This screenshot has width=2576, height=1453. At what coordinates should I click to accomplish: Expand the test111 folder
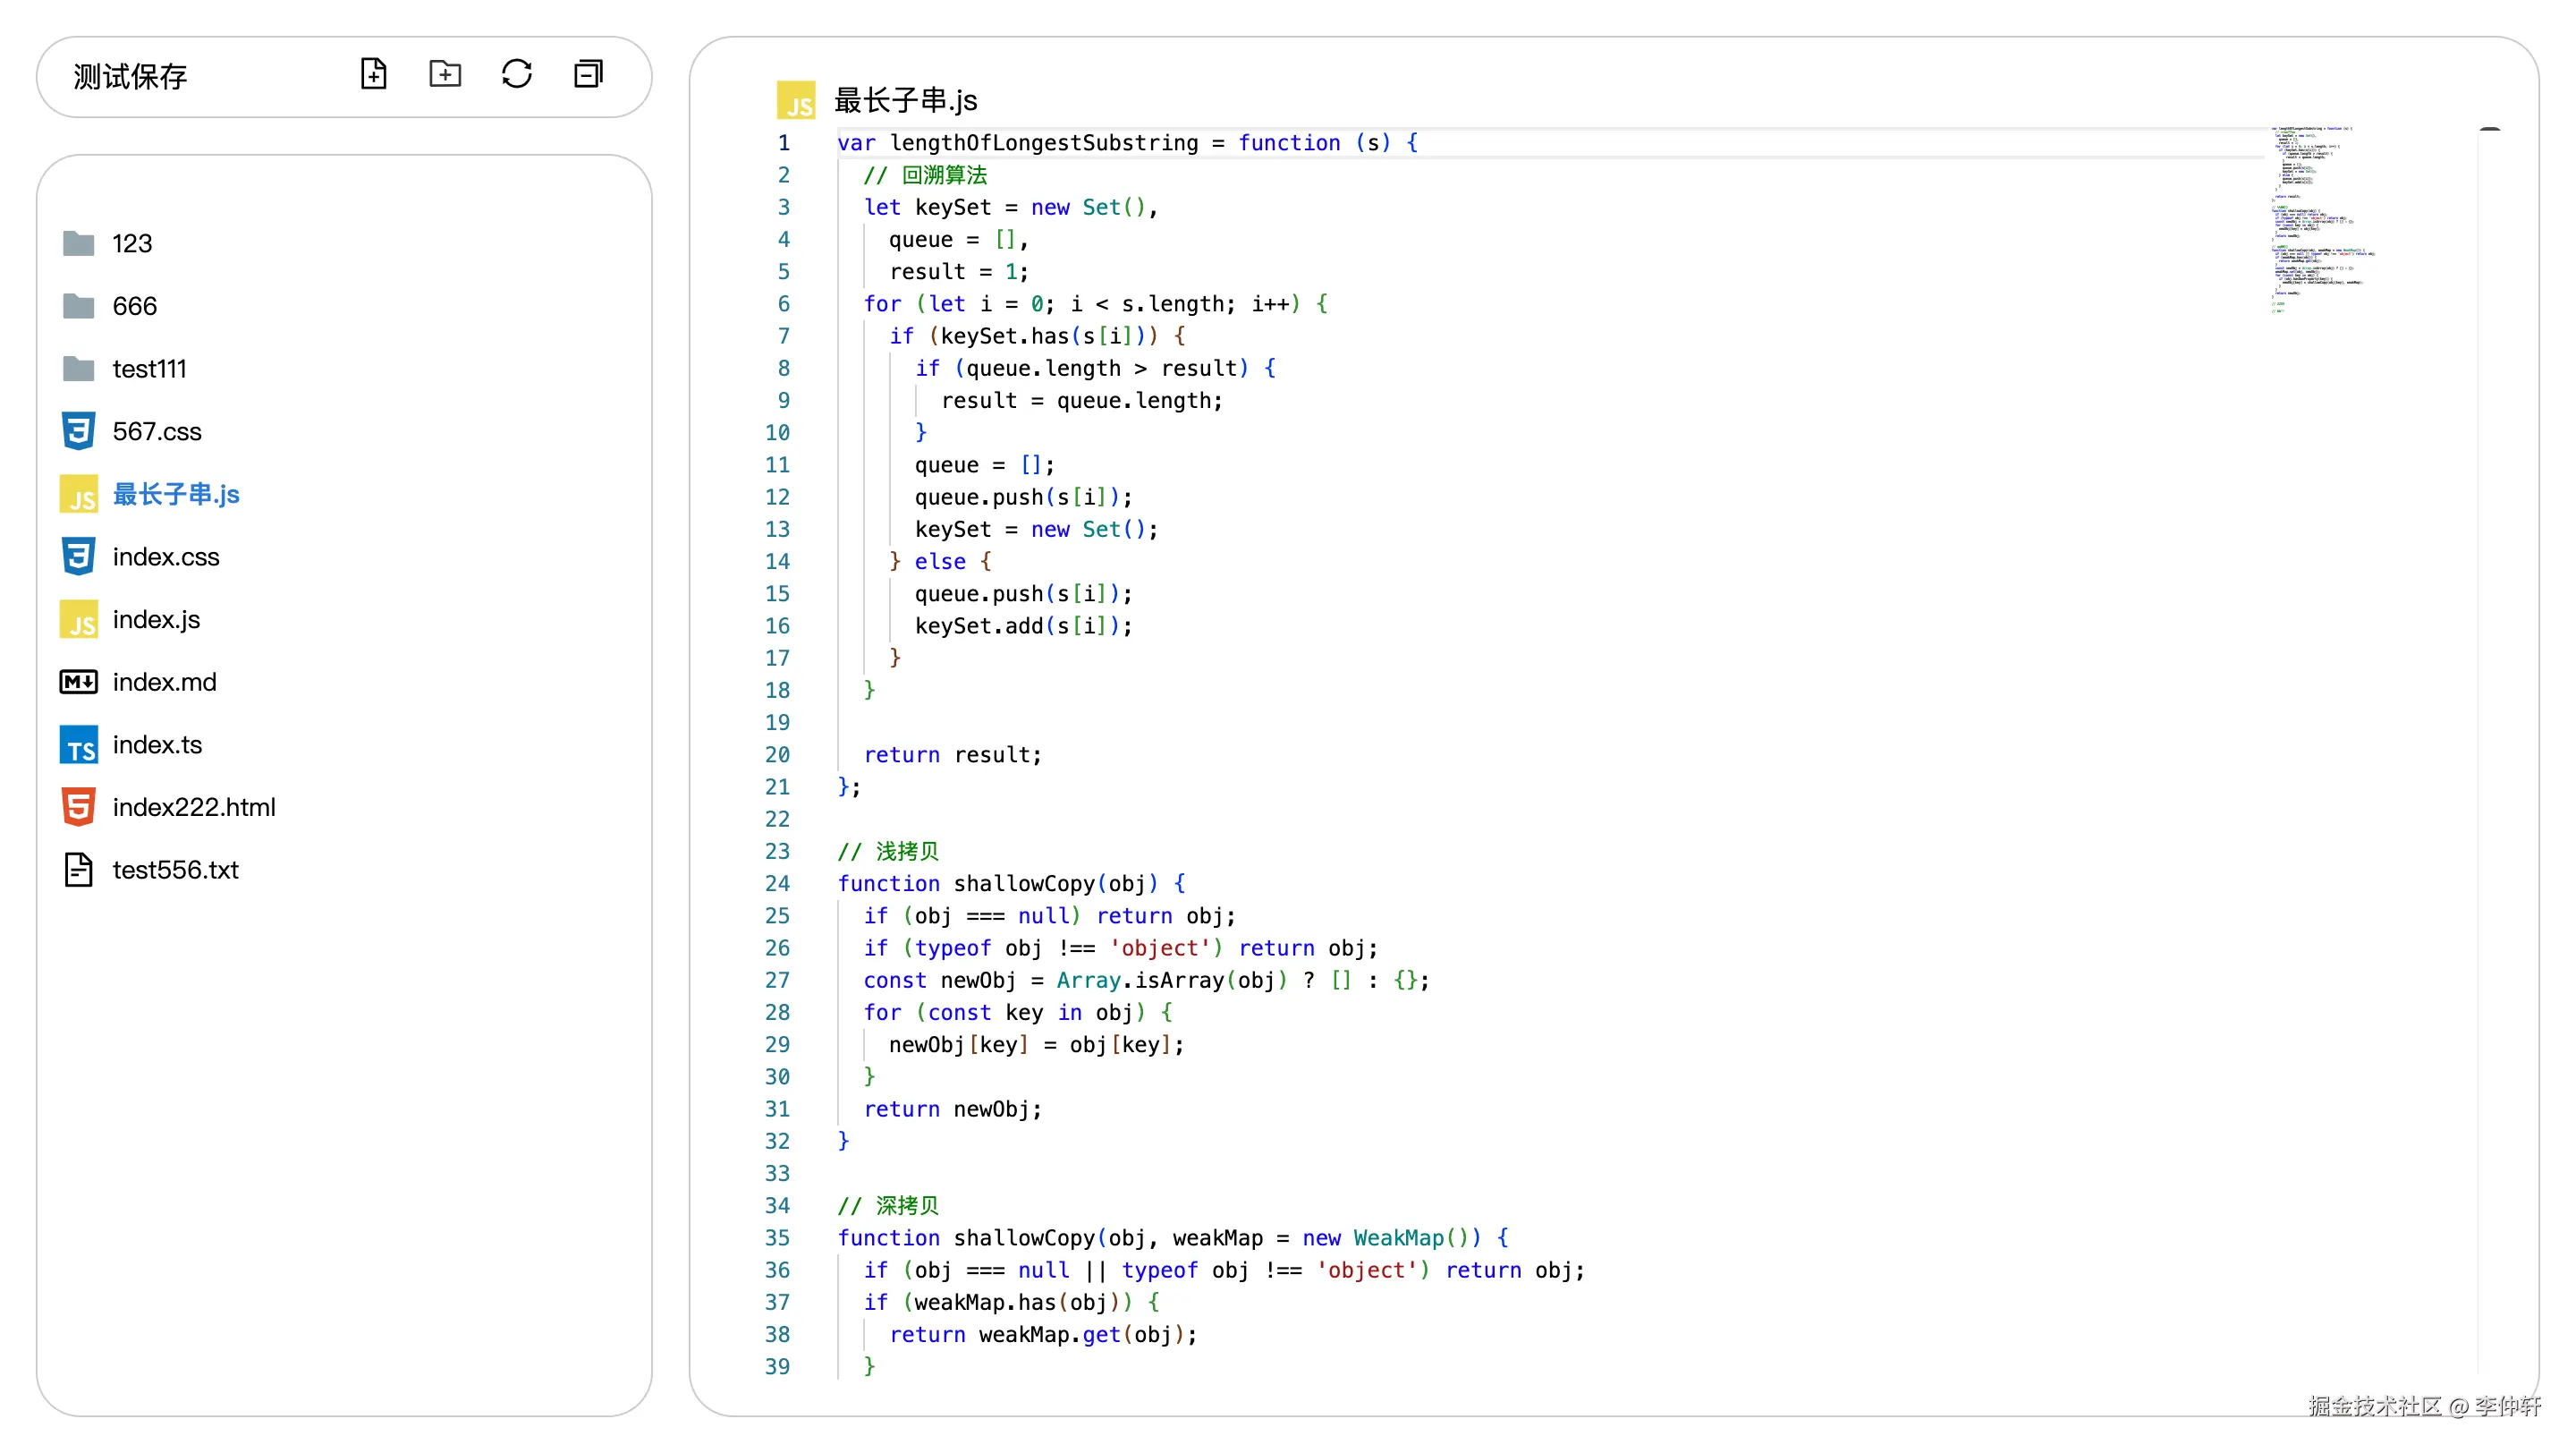coord(149,369)
